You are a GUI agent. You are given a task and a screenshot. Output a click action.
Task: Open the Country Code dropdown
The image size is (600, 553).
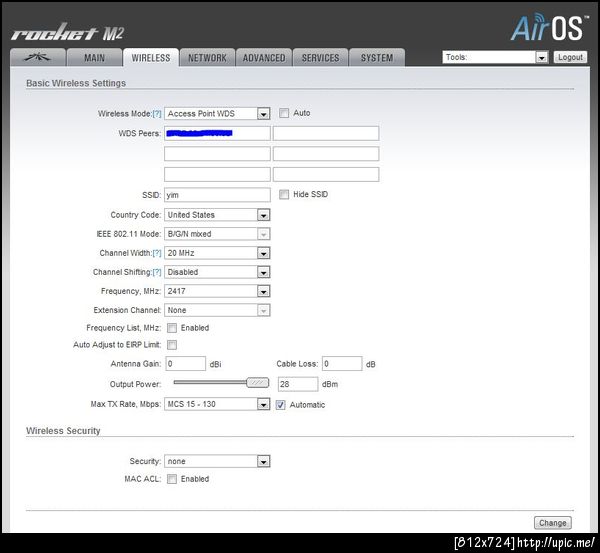[x=217, y=215]
